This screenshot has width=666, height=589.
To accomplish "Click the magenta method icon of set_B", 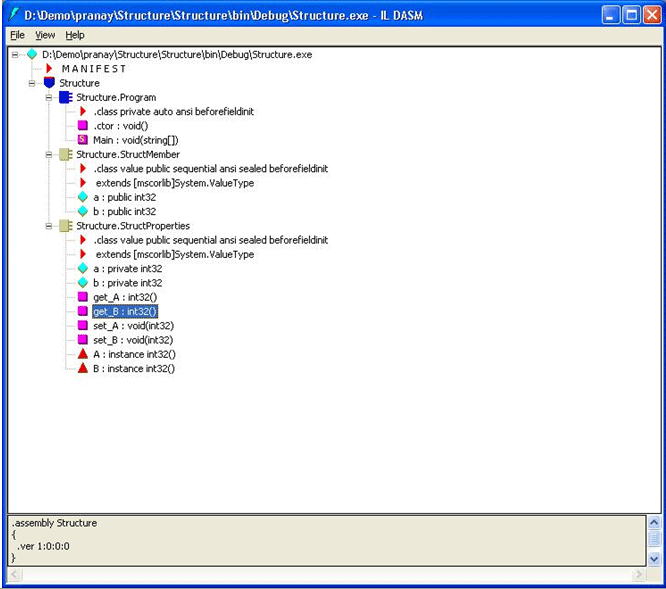I will (x=83, y=340).
